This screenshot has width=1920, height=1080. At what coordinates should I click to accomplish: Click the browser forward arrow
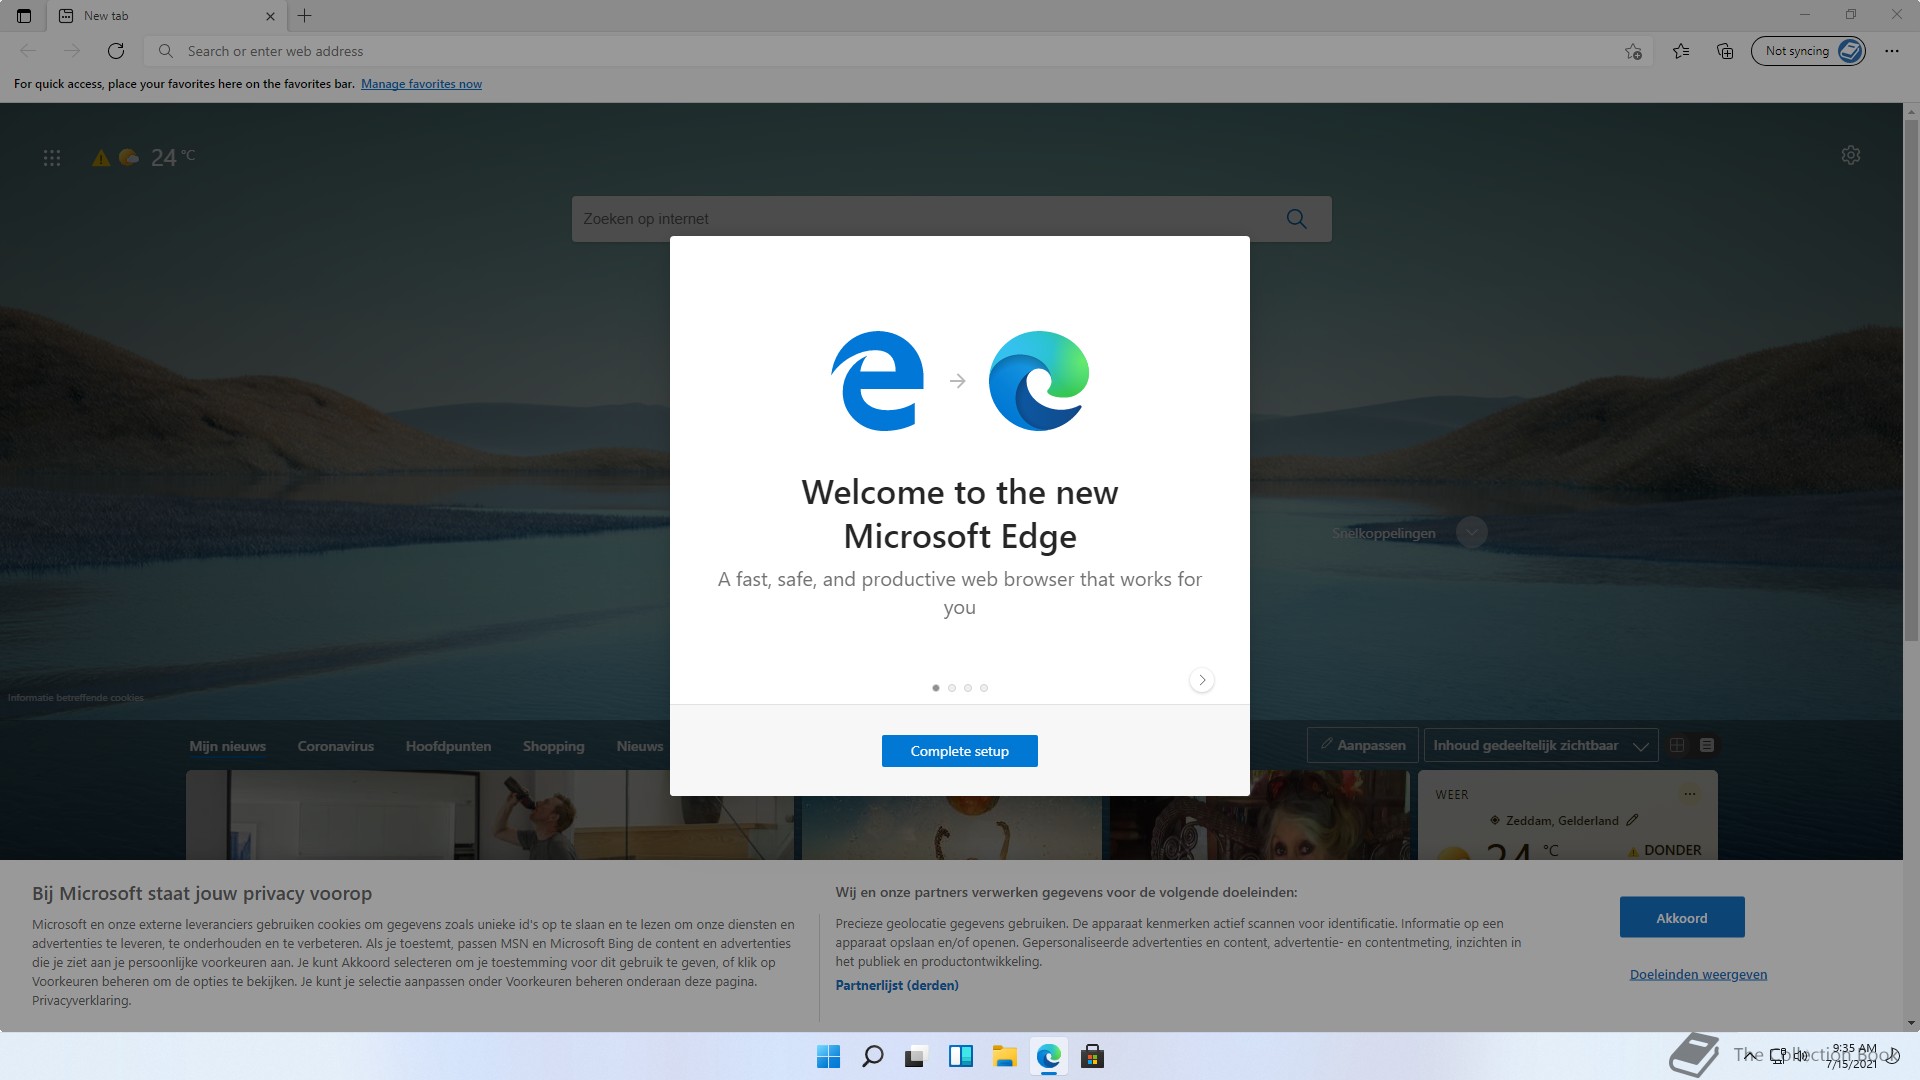pyautogui.click(x=72, y=51)
